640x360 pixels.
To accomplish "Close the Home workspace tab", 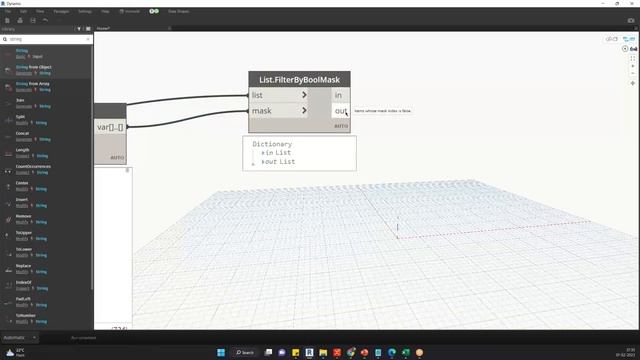I will point(169,29).
